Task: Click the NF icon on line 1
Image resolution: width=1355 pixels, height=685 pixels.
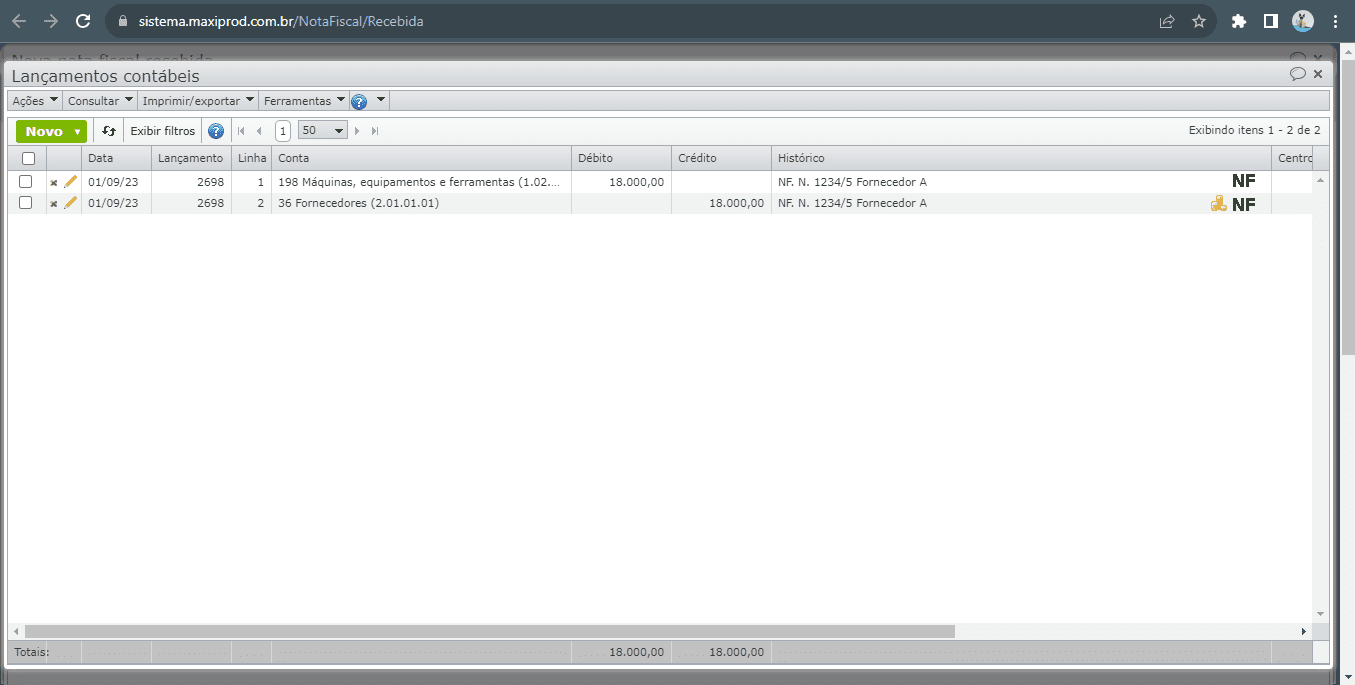Action: pyautogui.click(x=1244, y=181)
